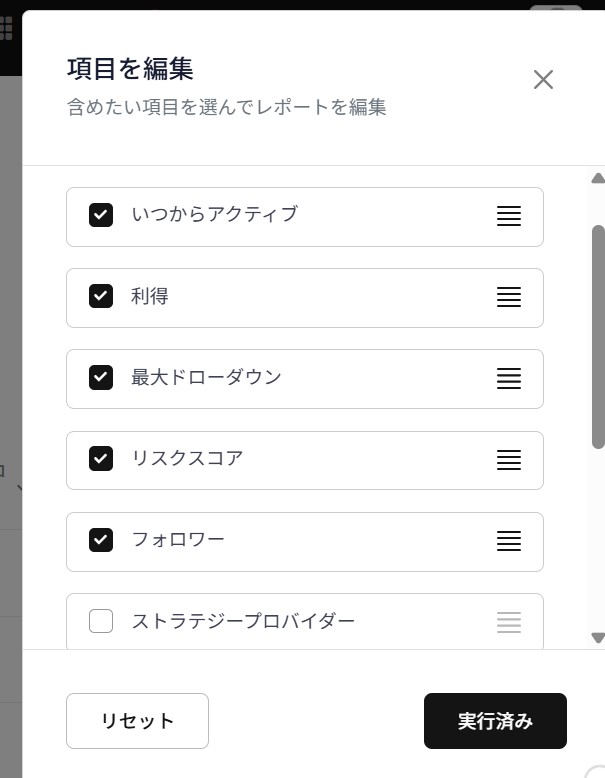Click the 実行済み confirm button
This screenshot has width=605, height=778.
pos(495,721)
